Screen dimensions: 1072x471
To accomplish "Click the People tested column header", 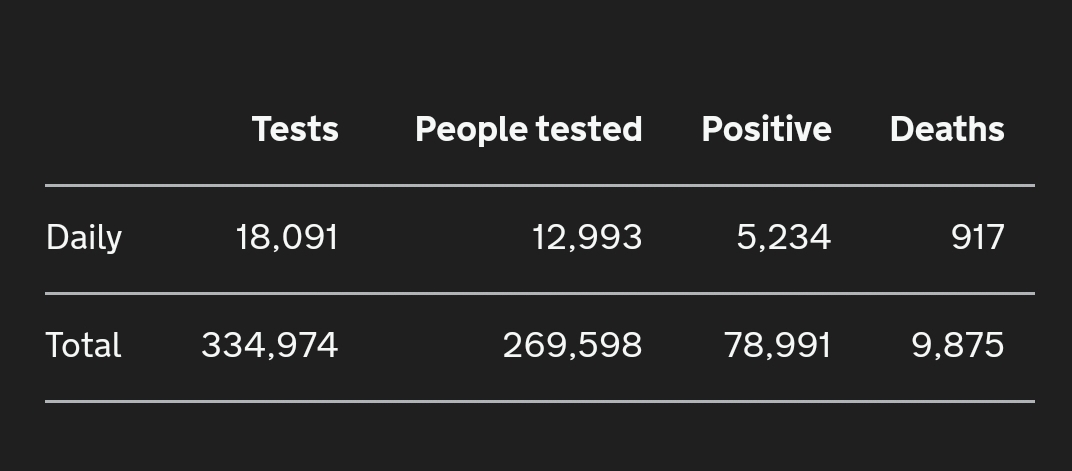I will [x=528, y=129].
